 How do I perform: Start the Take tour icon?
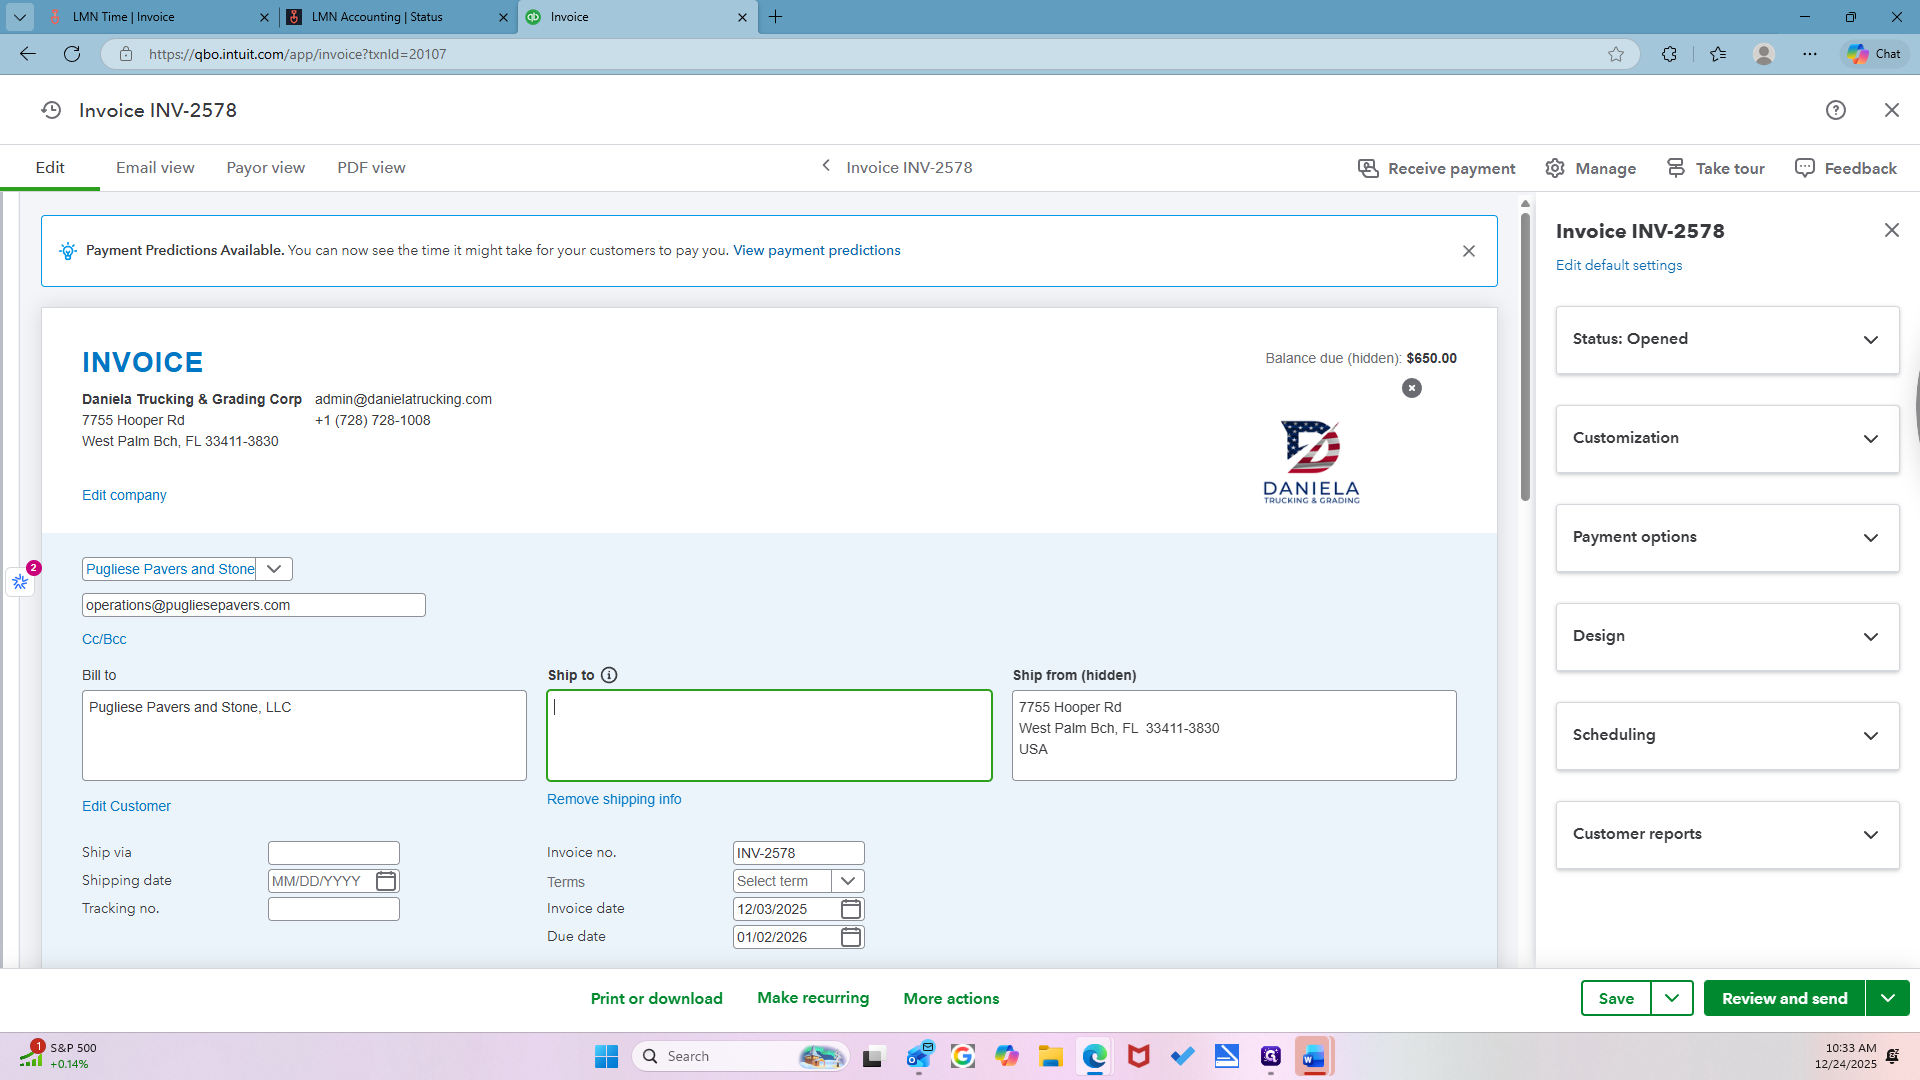(x=1676, y=168)
